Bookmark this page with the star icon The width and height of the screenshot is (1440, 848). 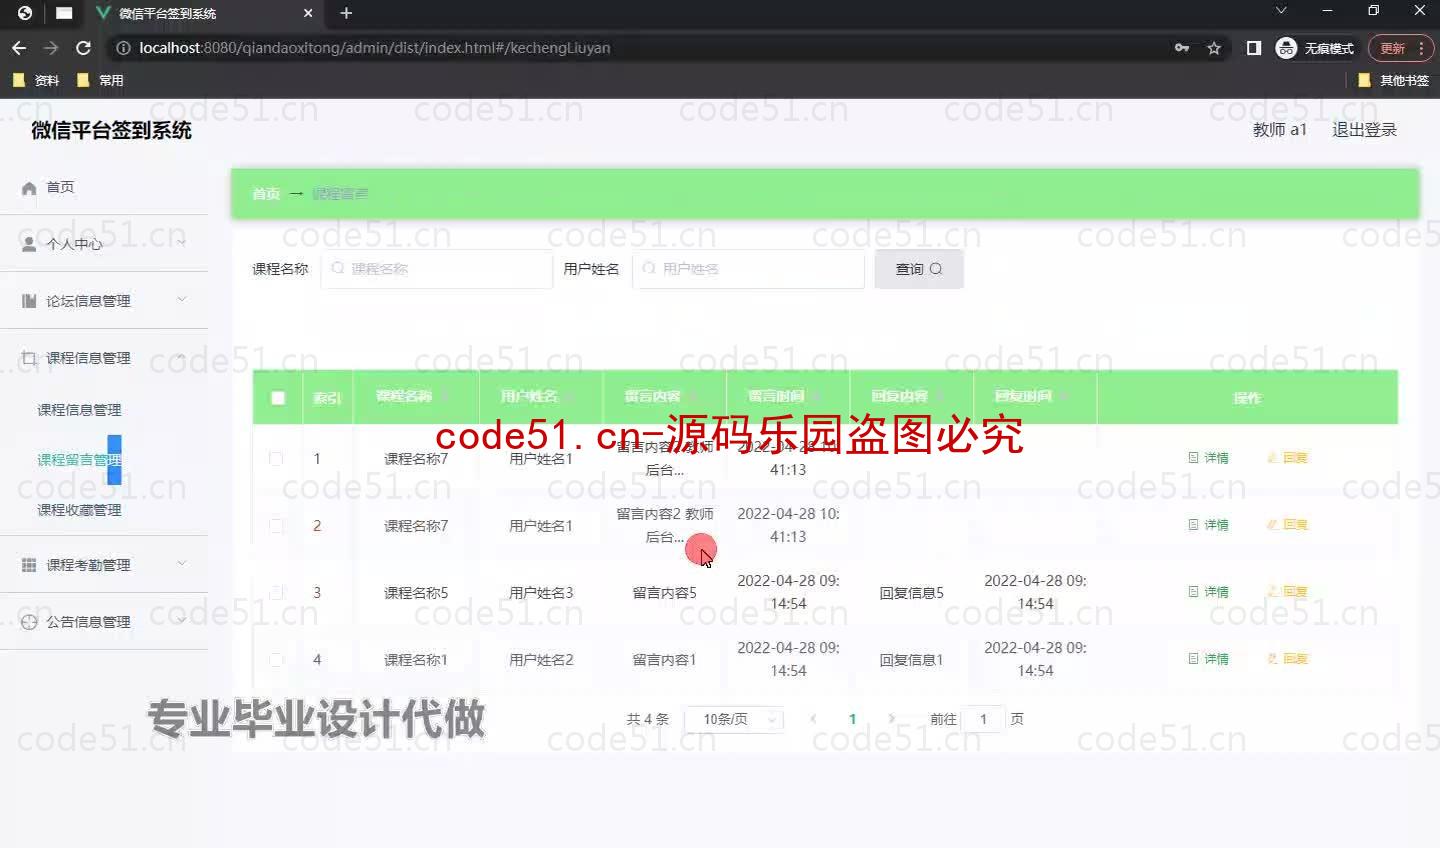pos(1214,48)
